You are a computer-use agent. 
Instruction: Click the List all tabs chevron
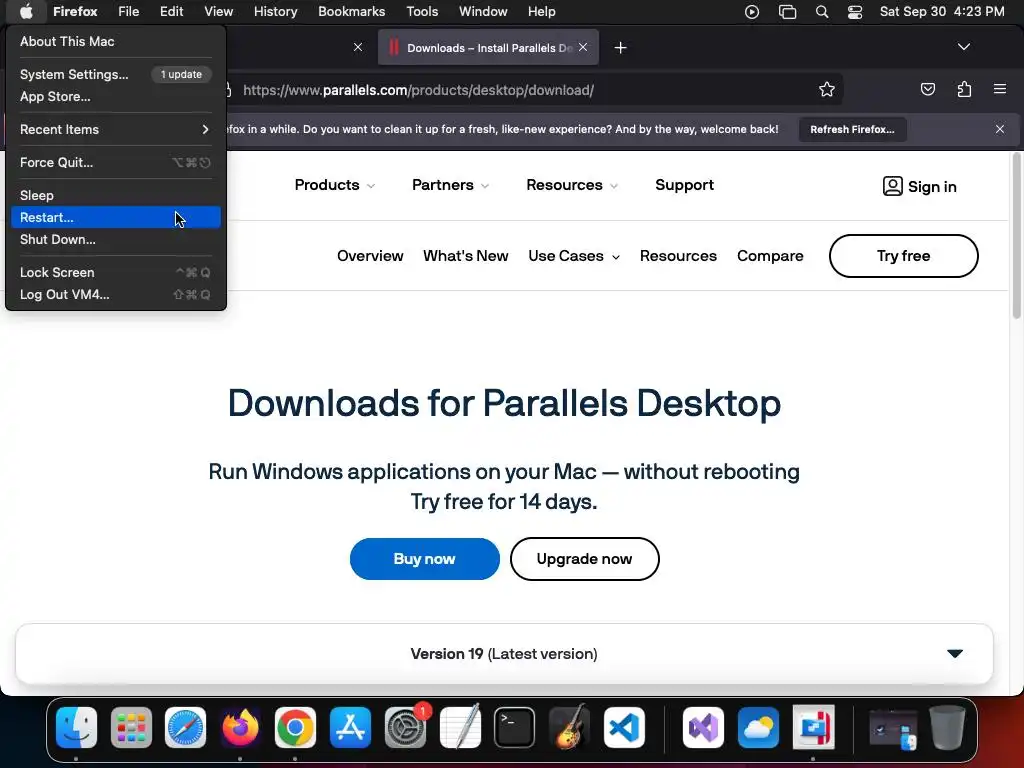pyautogui.click(x=964, y=47)
